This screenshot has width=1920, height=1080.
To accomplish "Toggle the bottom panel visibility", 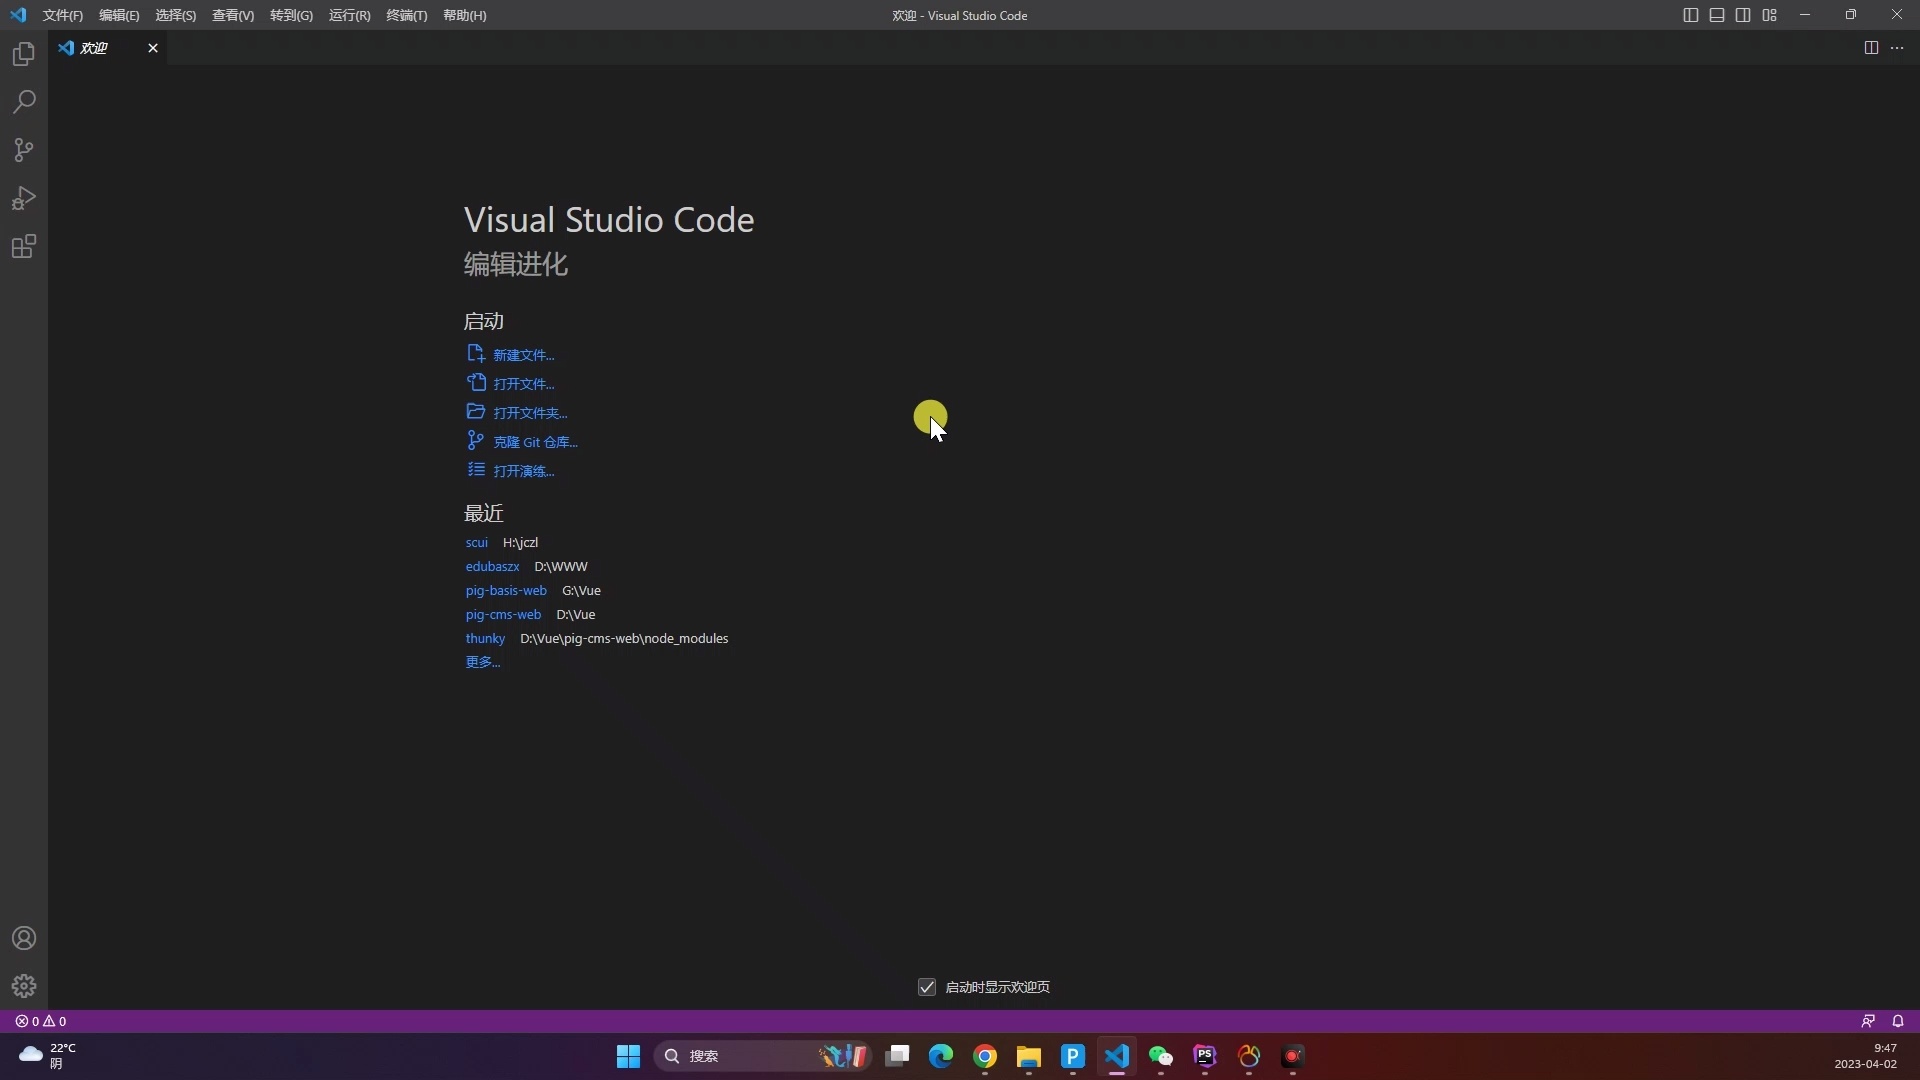I will tap(1716, 15).
